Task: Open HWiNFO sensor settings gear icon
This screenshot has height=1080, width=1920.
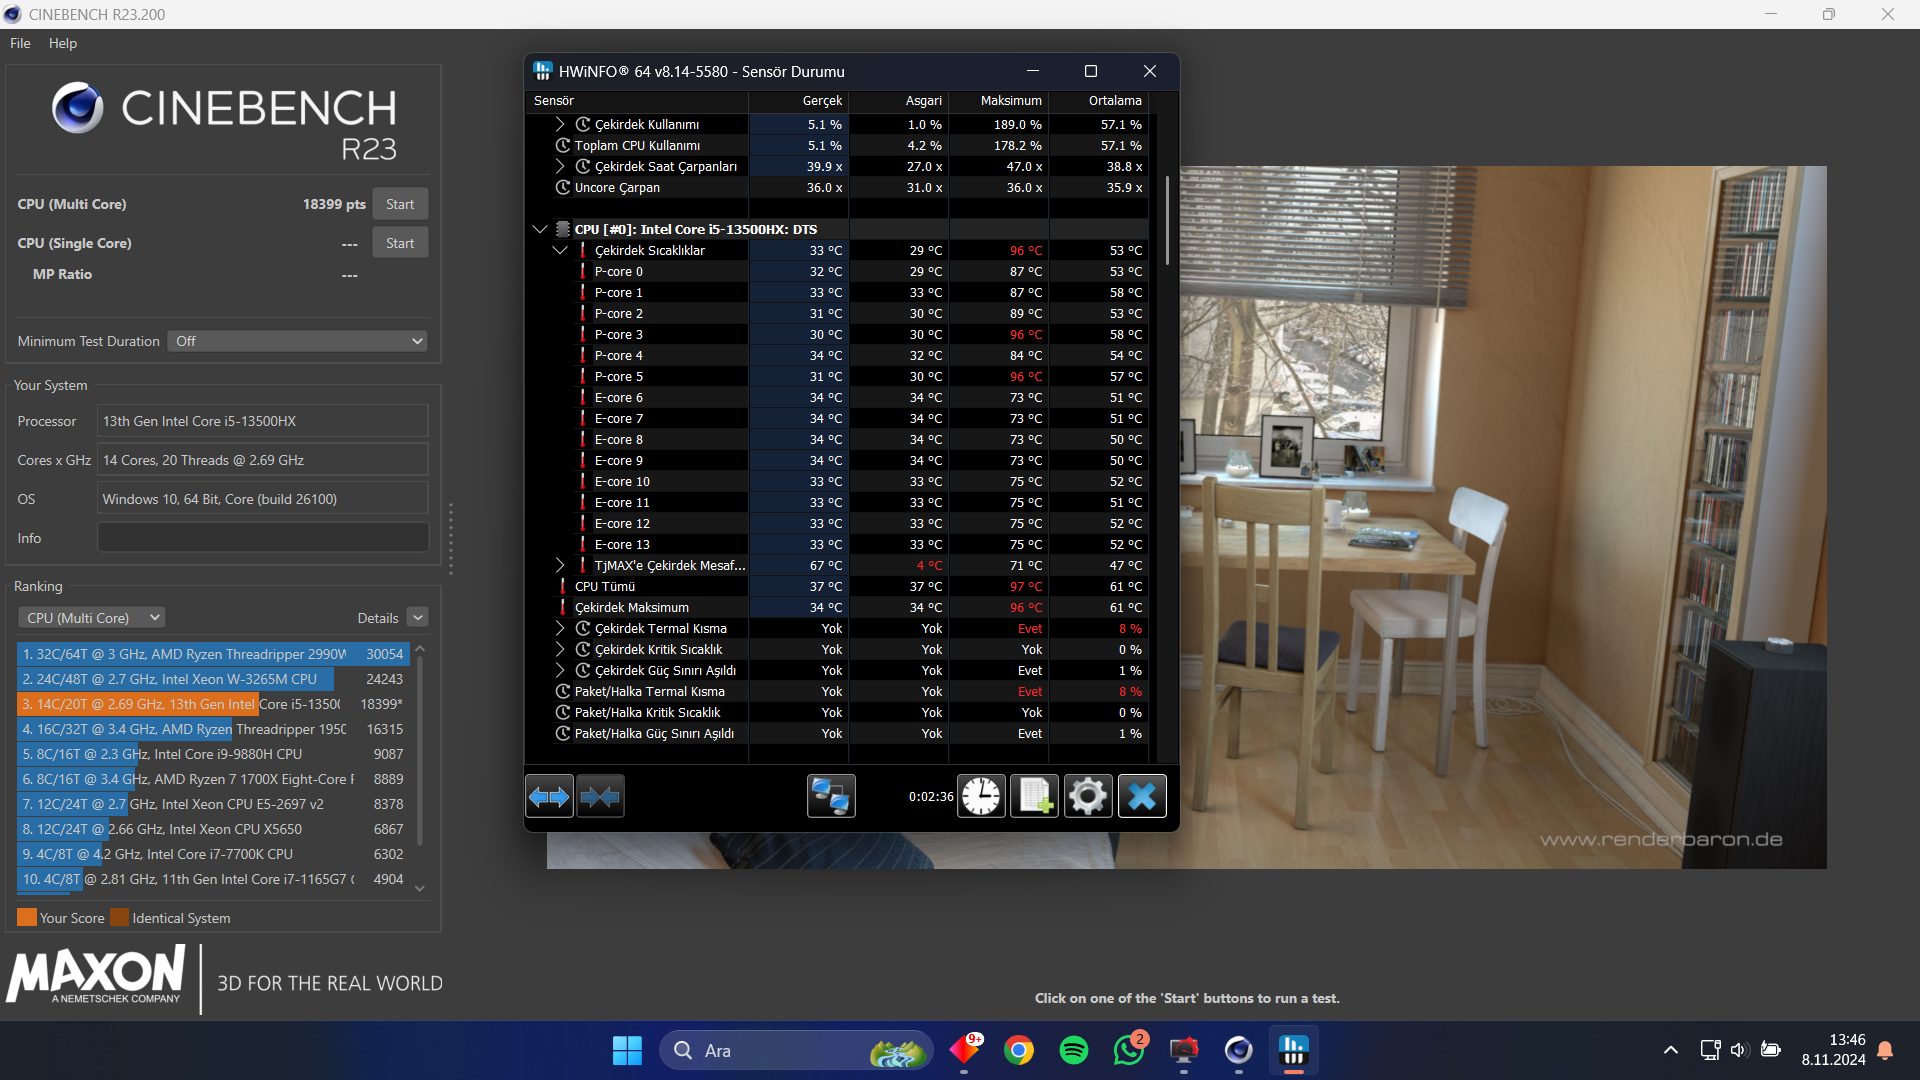Action: tap(1088, 797)
